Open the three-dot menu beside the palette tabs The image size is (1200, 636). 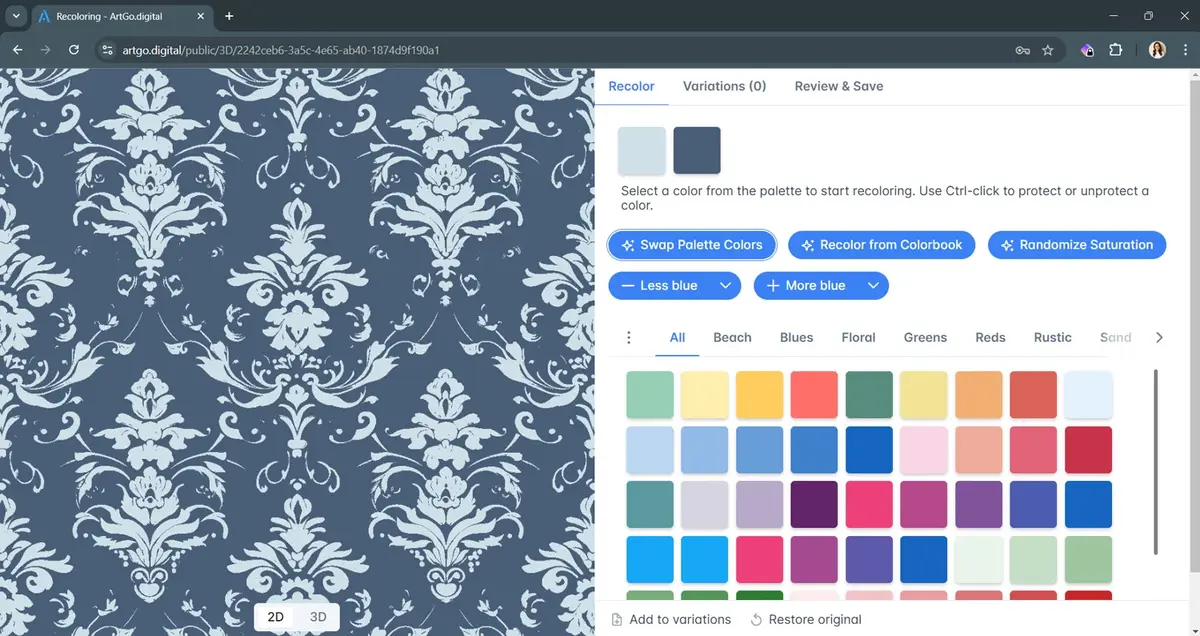[x=628, y=337]
